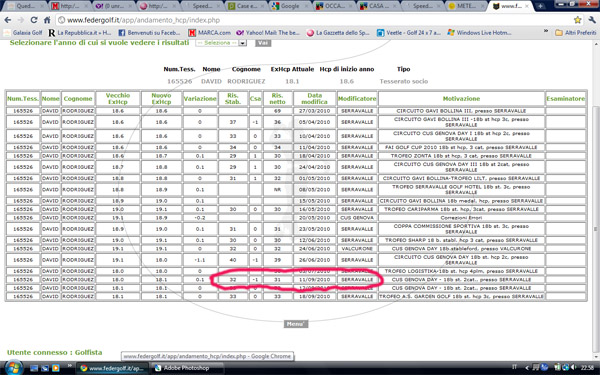Click the browser back arrow
This screenshot has height=375, width=600.
pyautogui.click(x=8, y=20)
